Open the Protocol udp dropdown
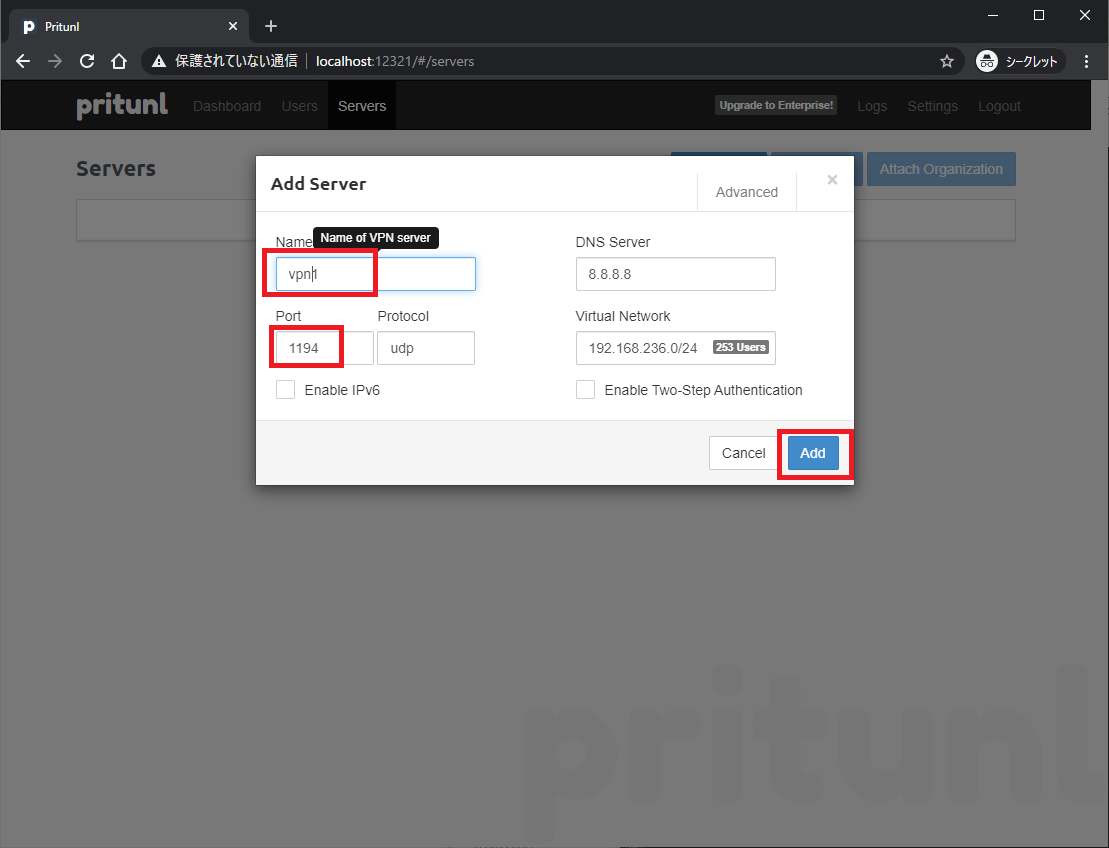This screenshot has height=848, width=1109. tap(426, 348)
